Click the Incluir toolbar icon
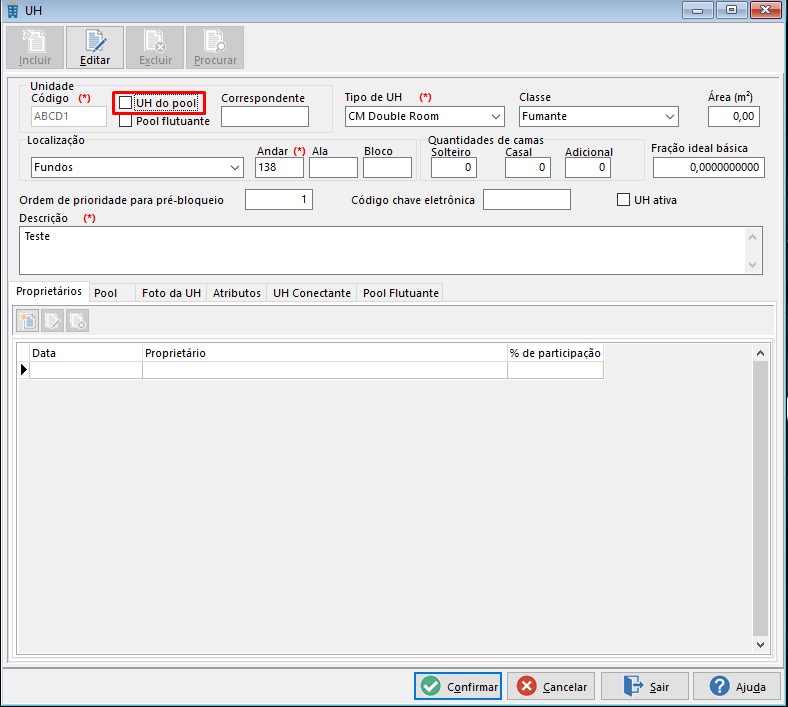The height and width of the screenshot is (707, 788). pyautogui.click(x=35, y=48)
